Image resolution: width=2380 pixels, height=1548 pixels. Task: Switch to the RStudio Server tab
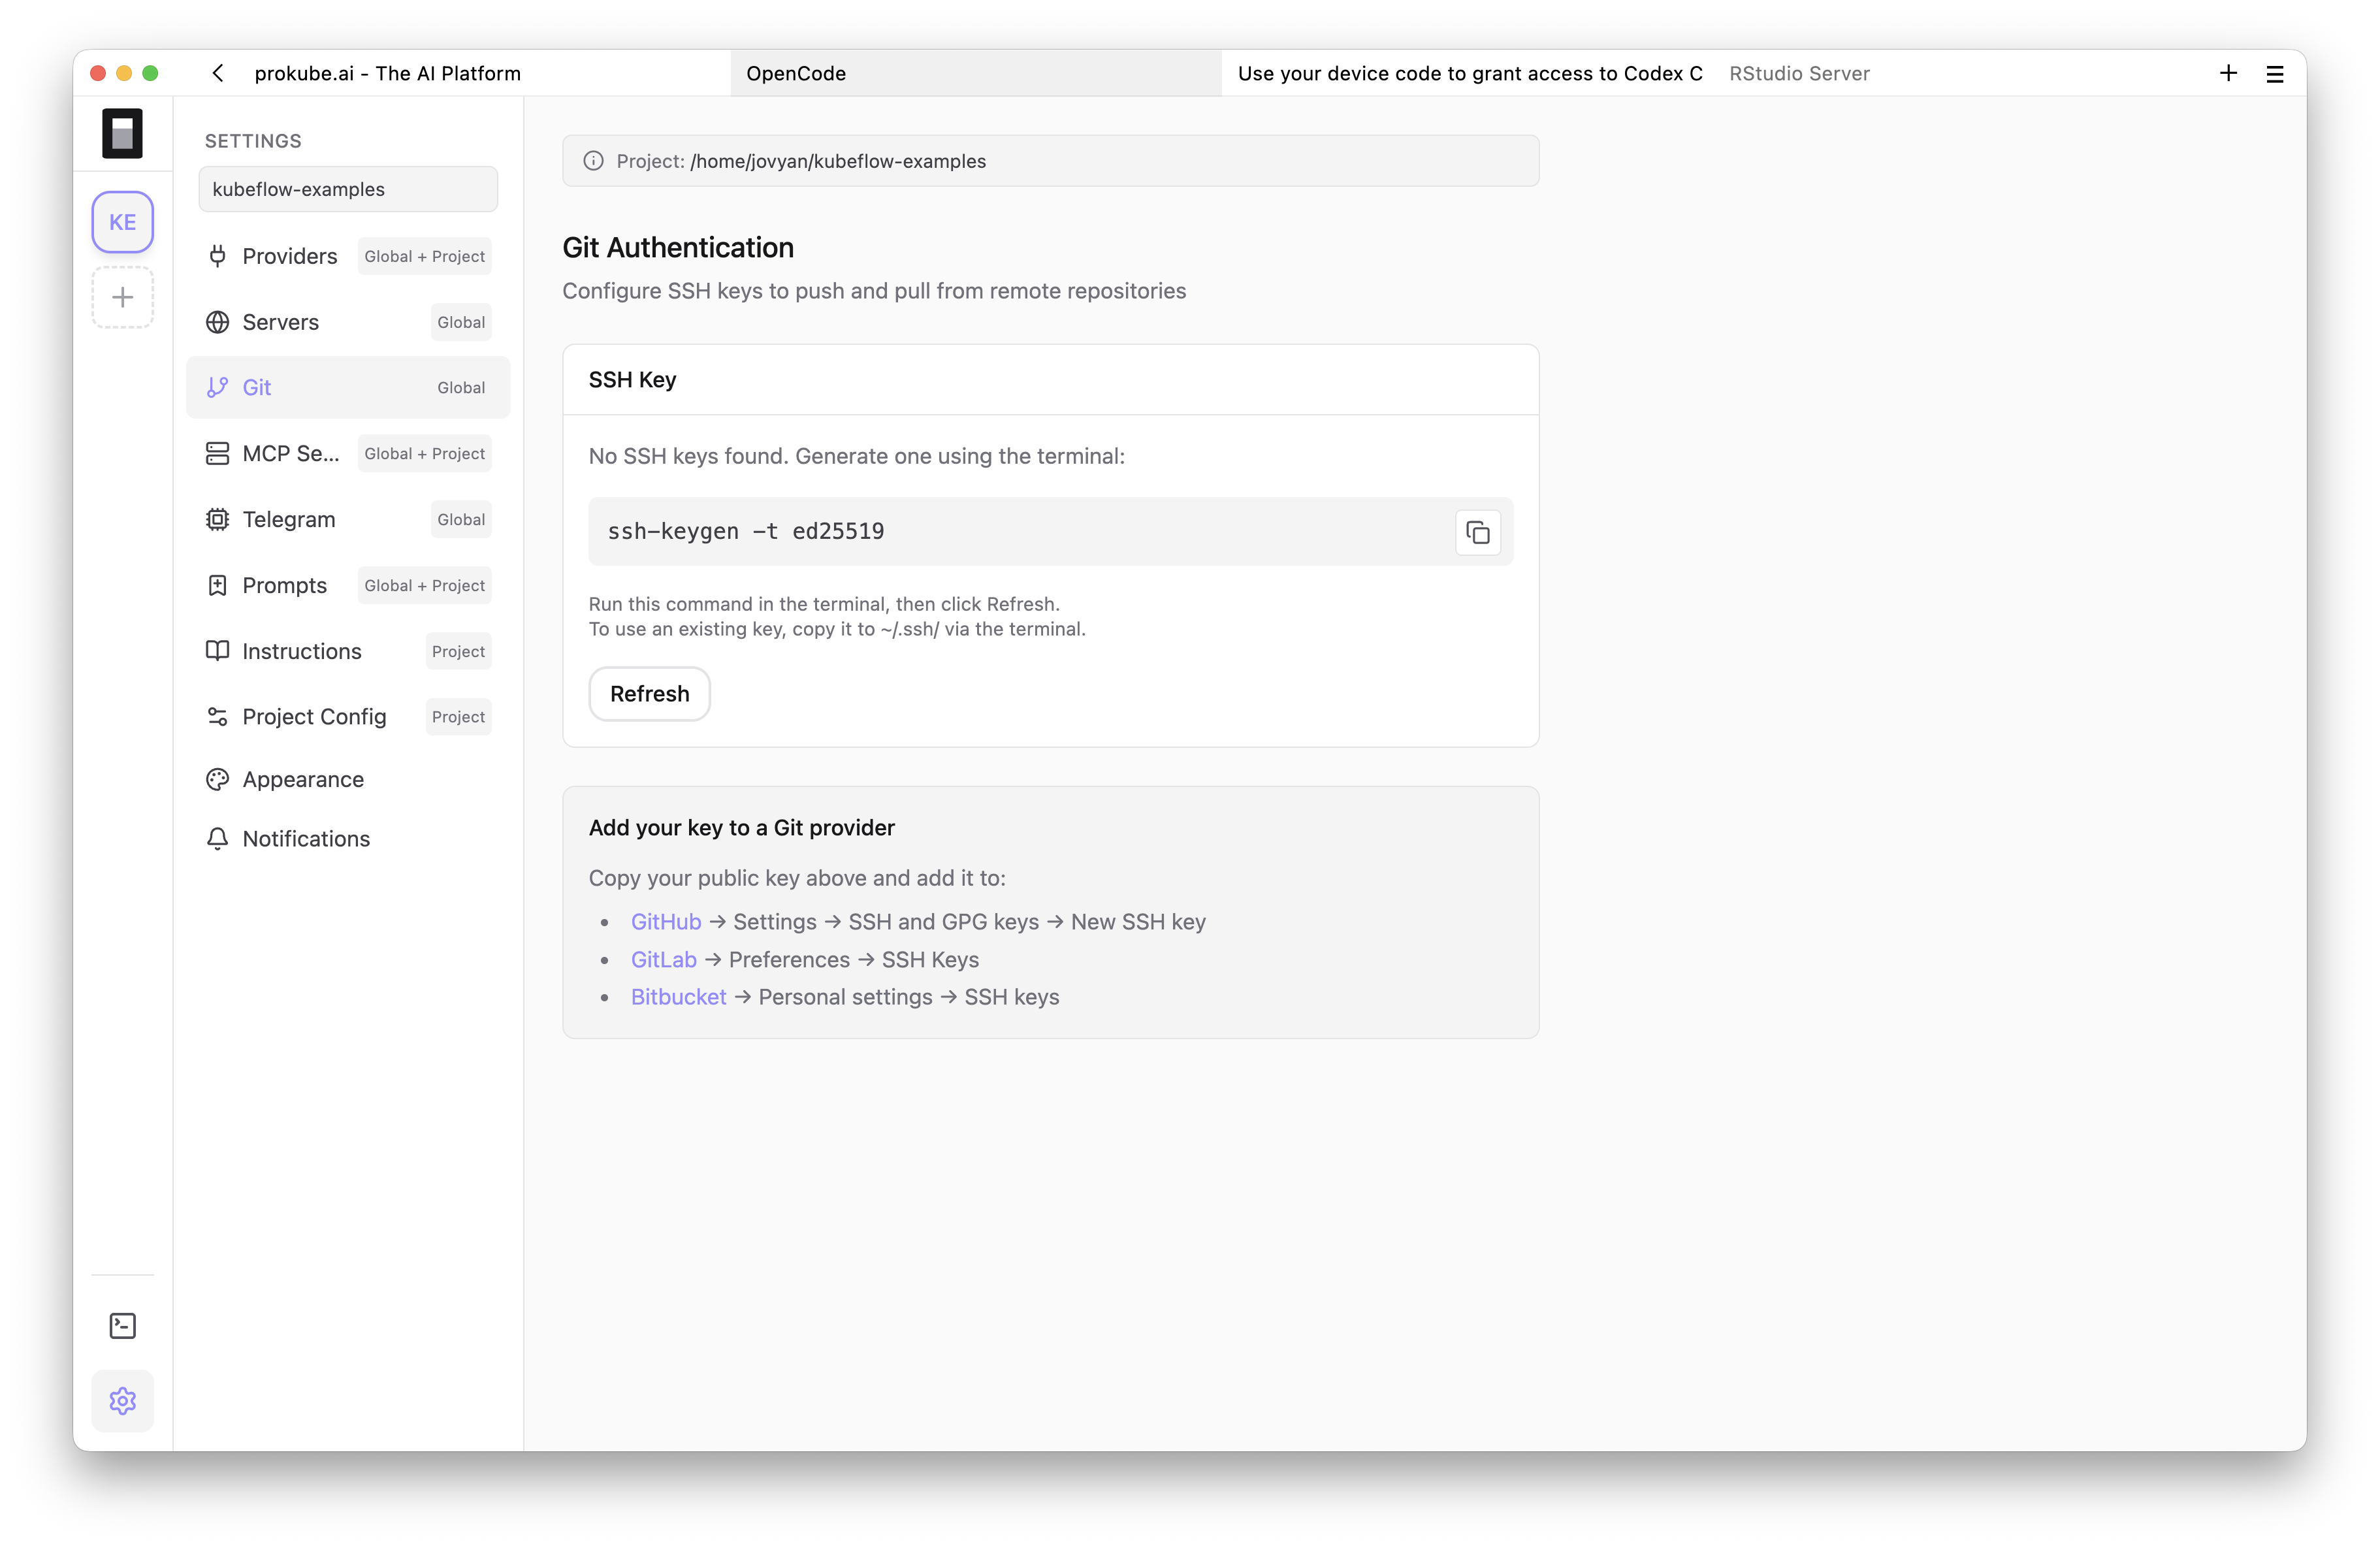pos(1799,73)
